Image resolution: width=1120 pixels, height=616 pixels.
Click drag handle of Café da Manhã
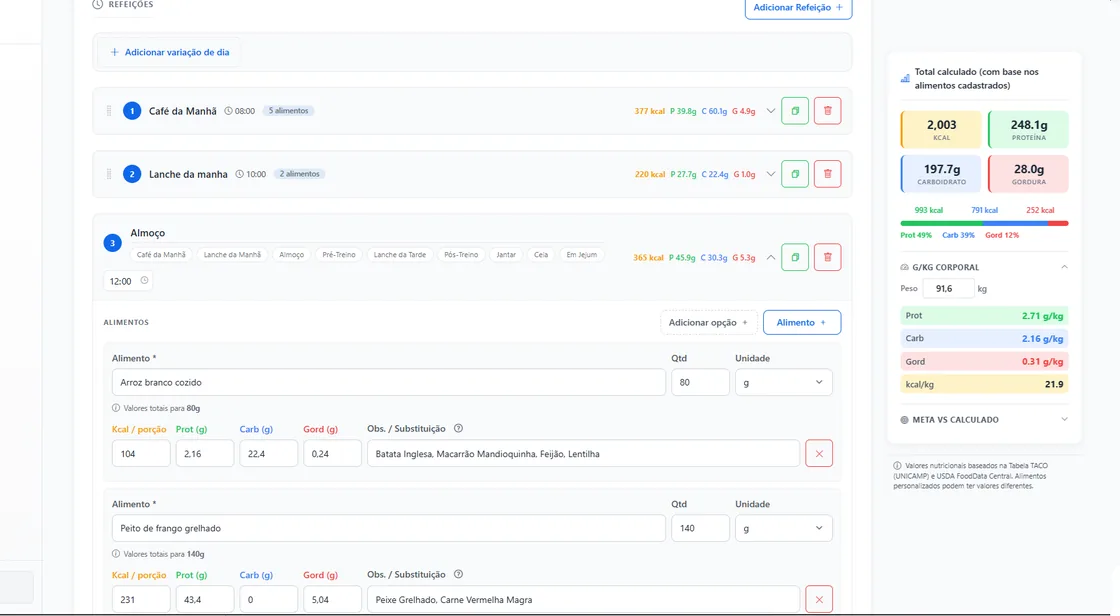coord(109,111)
